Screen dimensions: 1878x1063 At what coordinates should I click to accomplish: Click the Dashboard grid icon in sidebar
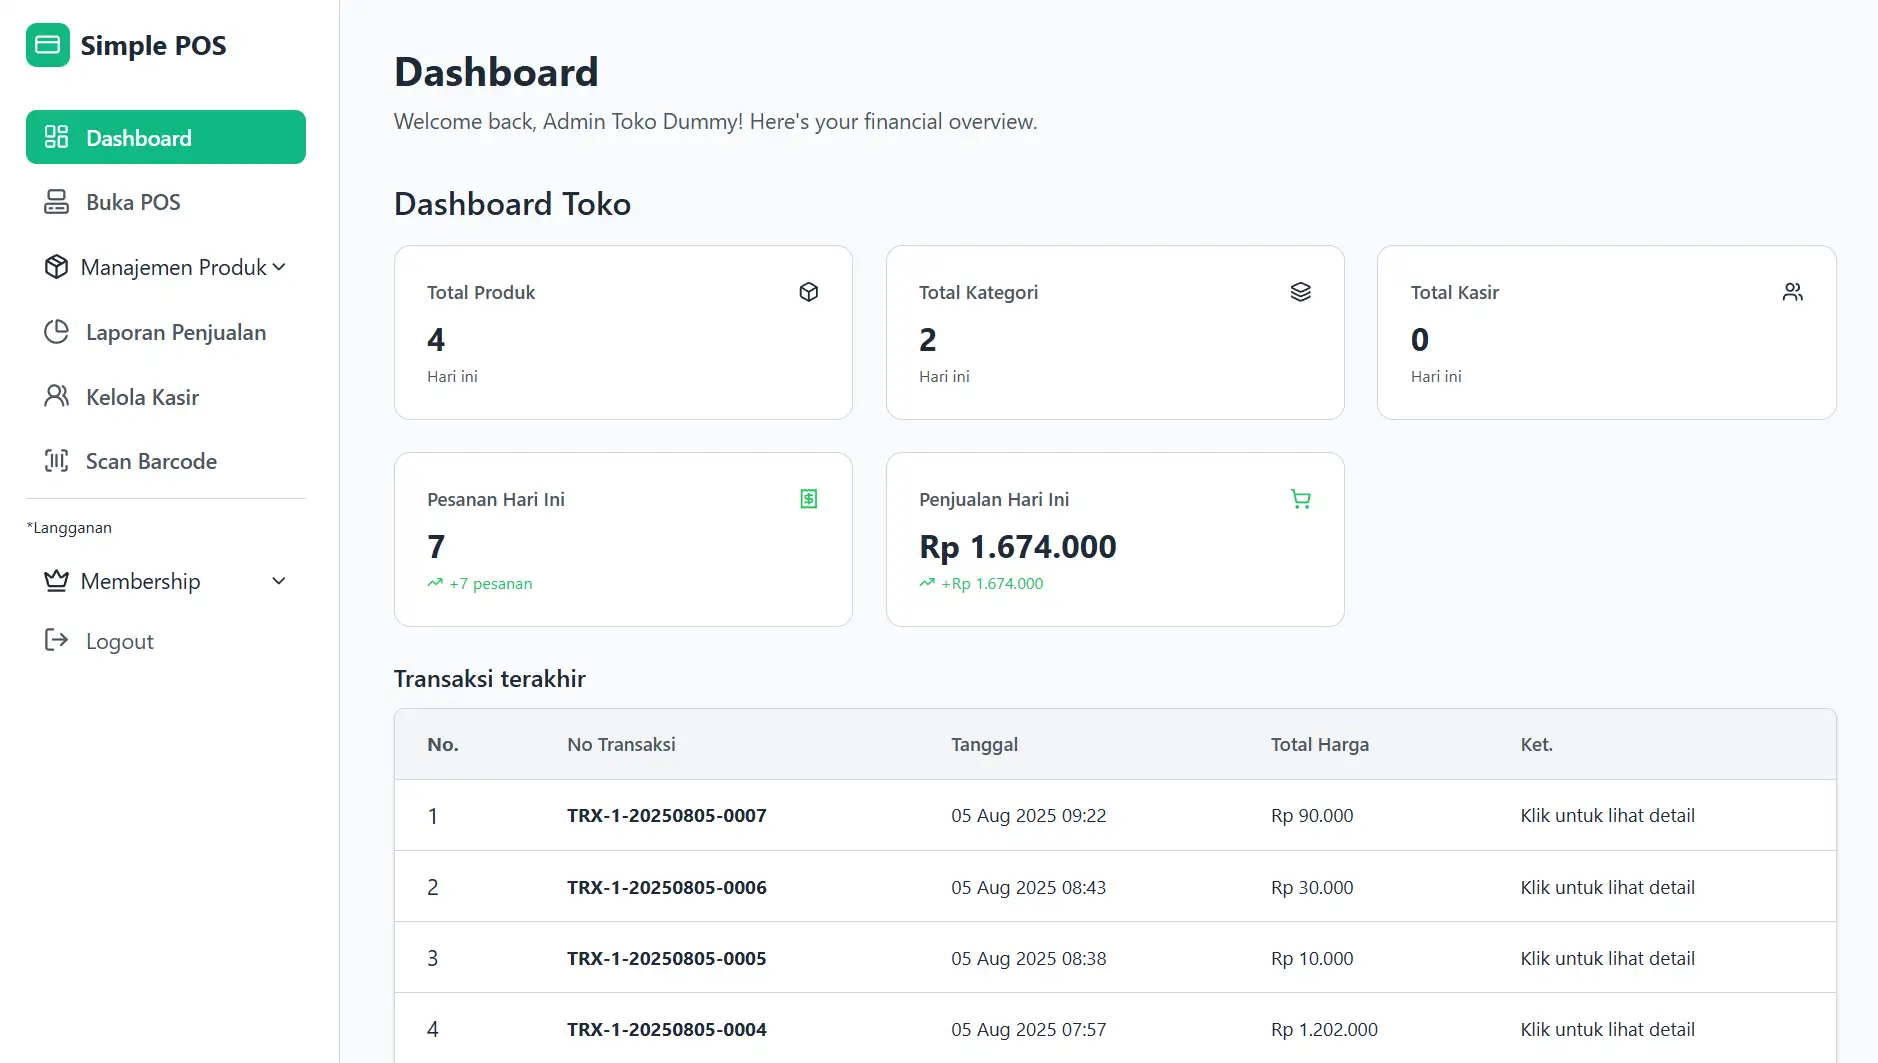point(57,137)
